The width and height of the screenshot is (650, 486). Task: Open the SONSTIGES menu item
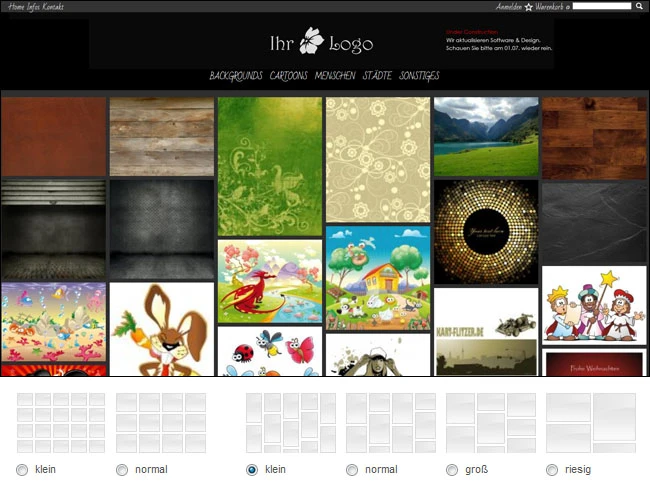point(419,76)
